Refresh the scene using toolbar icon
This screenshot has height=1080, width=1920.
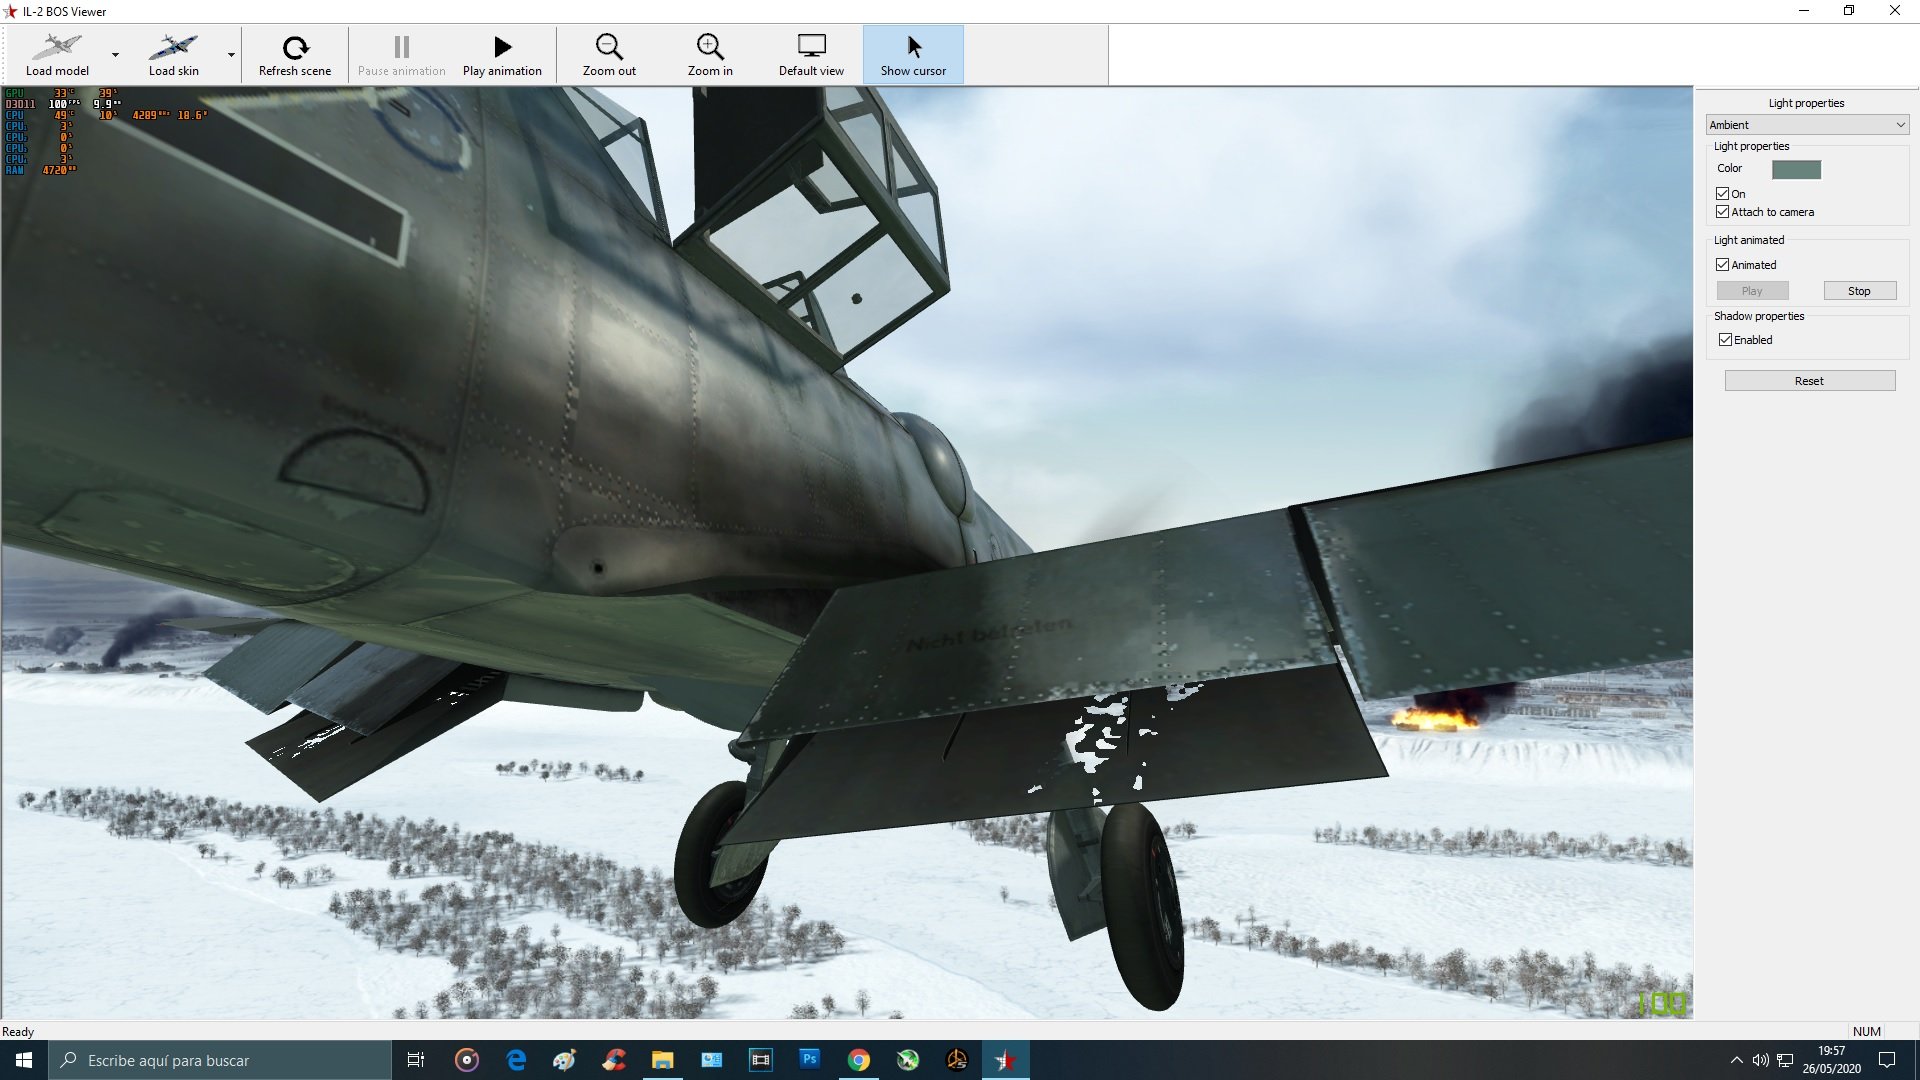tap(295, 47)
